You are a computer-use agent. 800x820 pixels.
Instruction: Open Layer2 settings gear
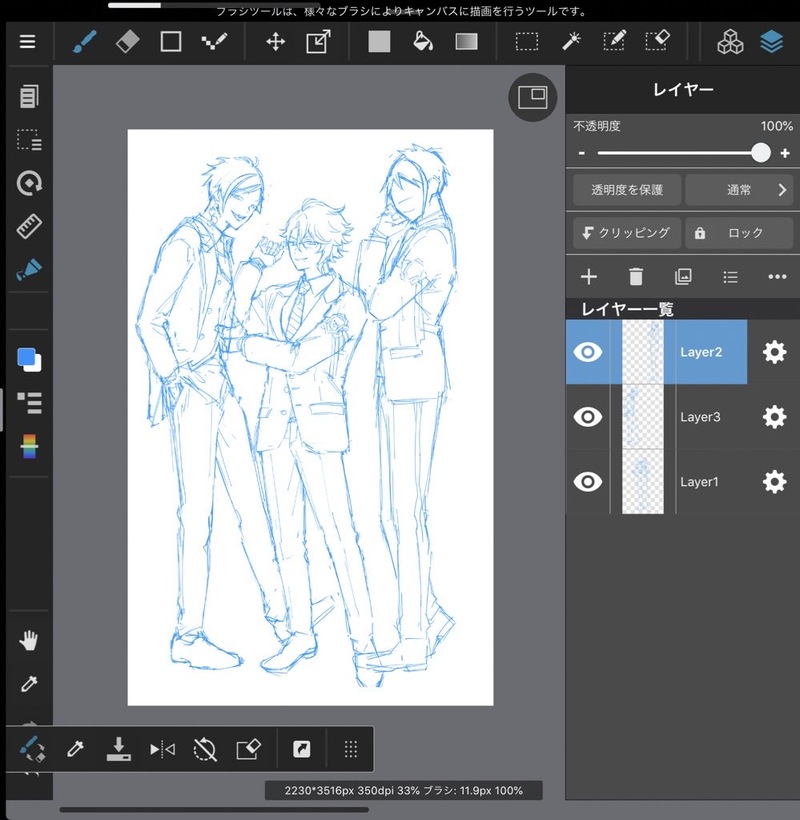click(x=774, y=352)
